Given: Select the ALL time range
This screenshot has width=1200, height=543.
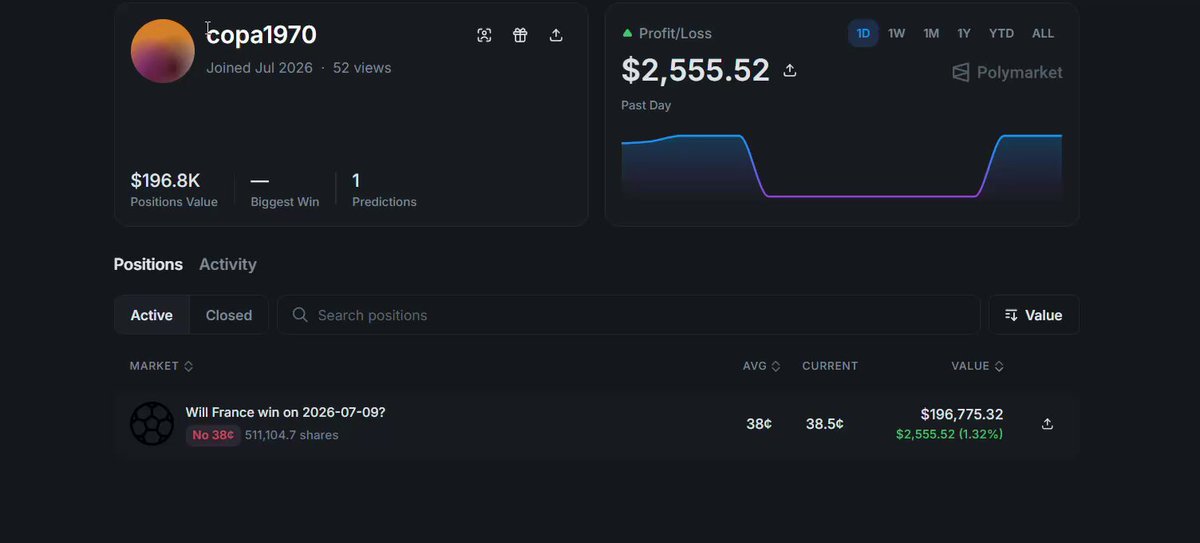Looking at the screenshot, I should [1043, 33].
